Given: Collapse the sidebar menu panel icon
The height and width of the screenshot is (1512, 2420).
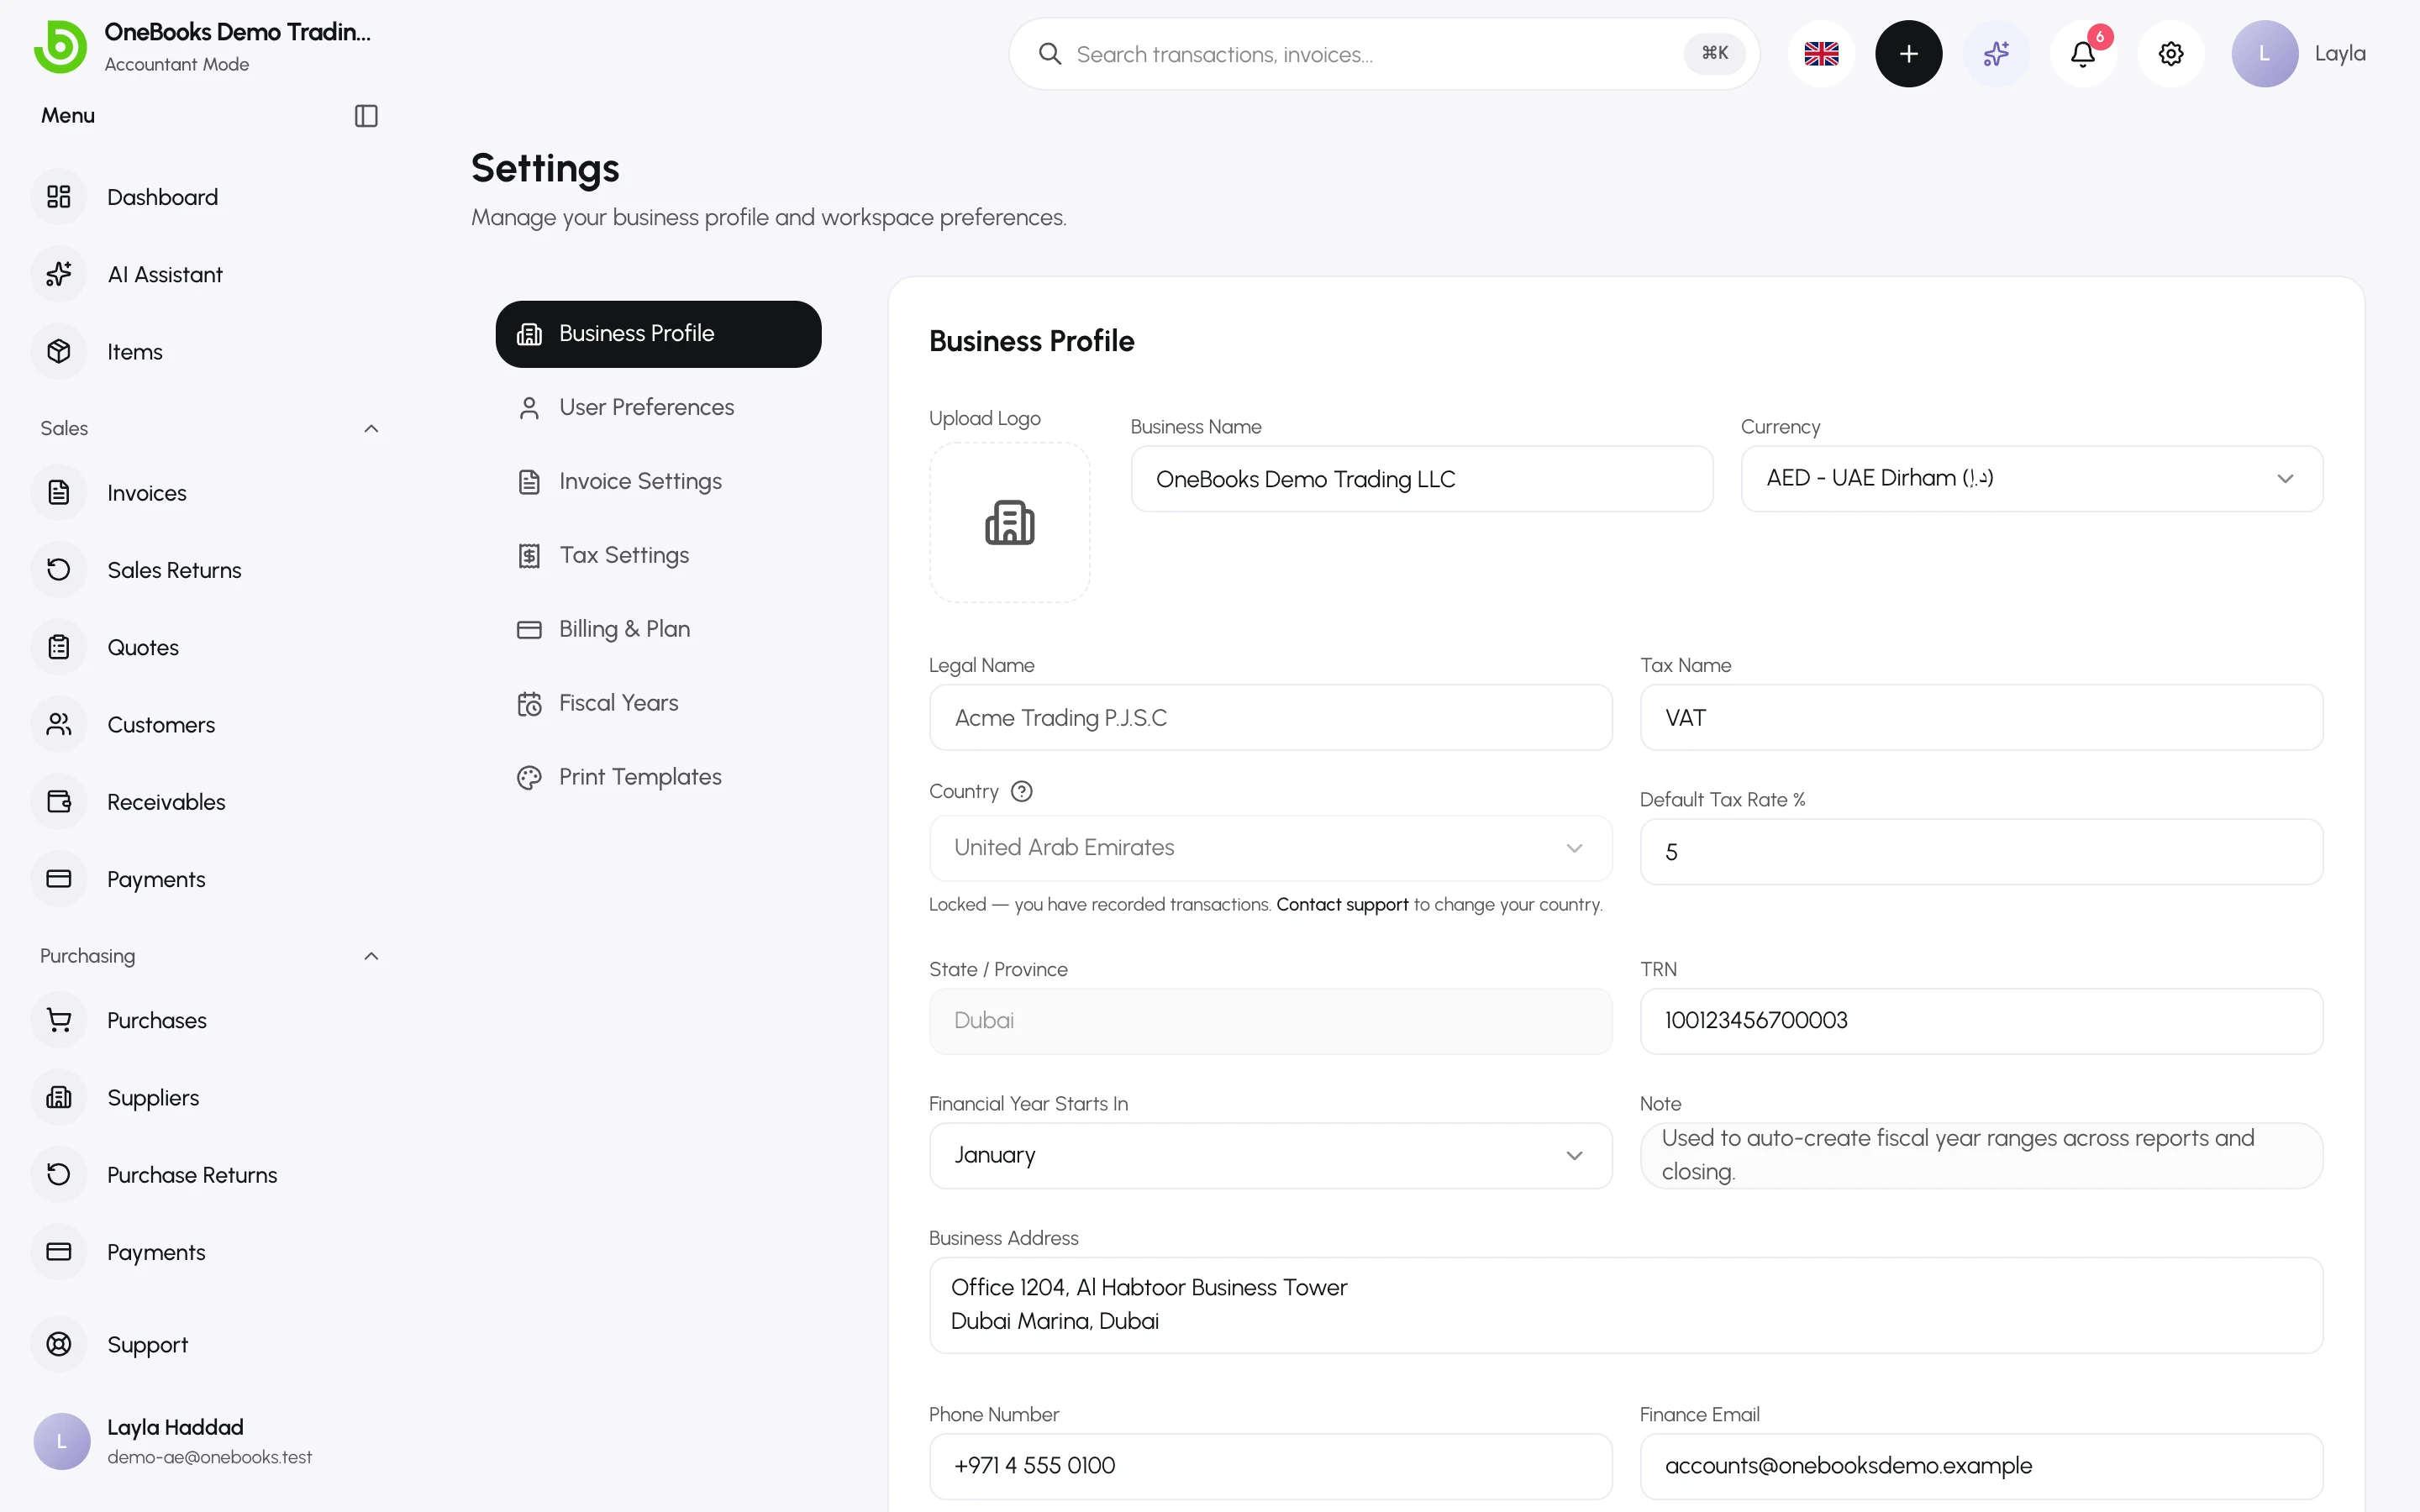Looking at the screenshot, I should coord(366,116).
